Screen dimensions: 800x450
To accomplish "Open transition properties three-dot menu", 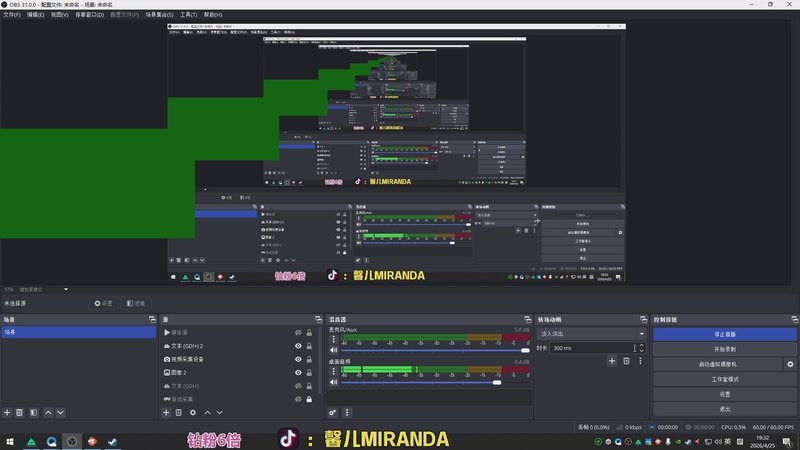I will coord(640,361).
